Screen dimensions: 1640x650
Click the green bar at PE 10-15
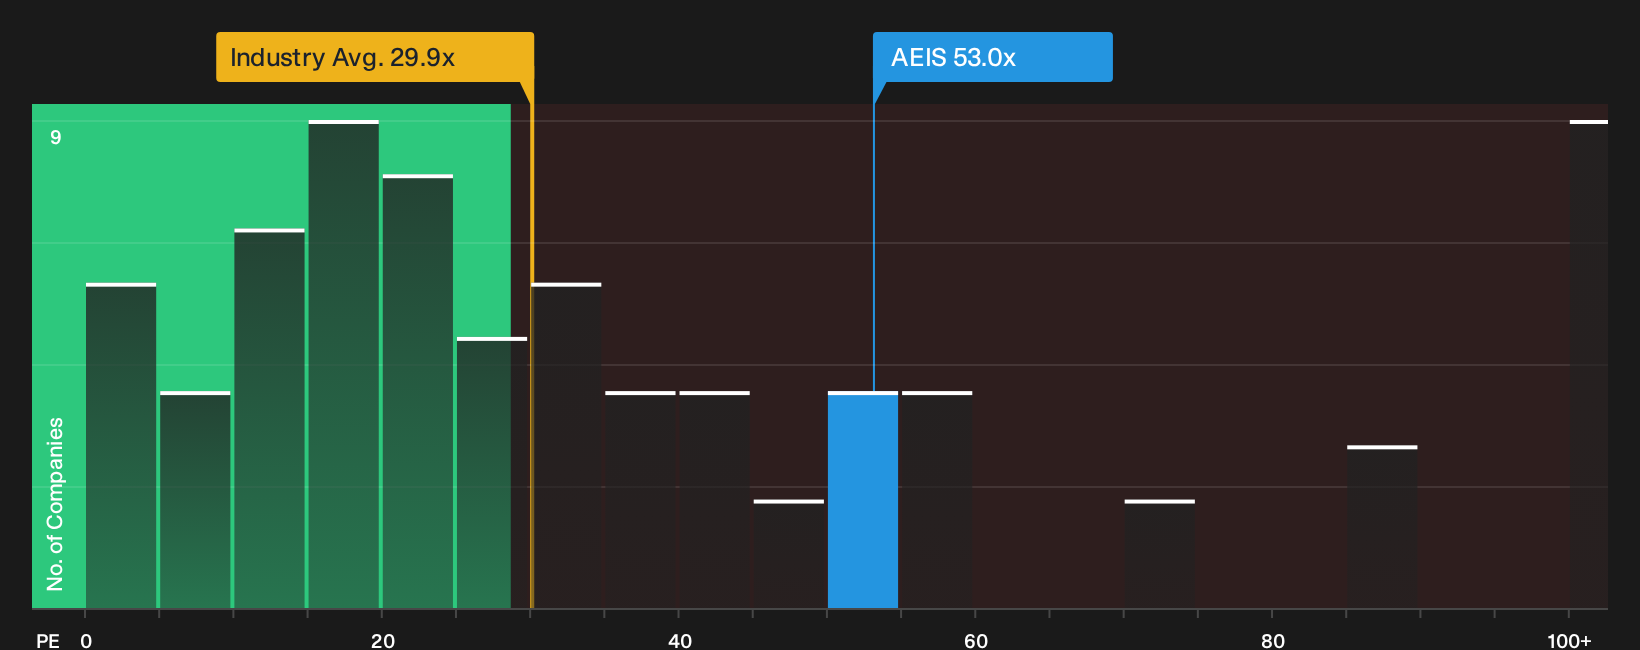[x=270, y=419]
